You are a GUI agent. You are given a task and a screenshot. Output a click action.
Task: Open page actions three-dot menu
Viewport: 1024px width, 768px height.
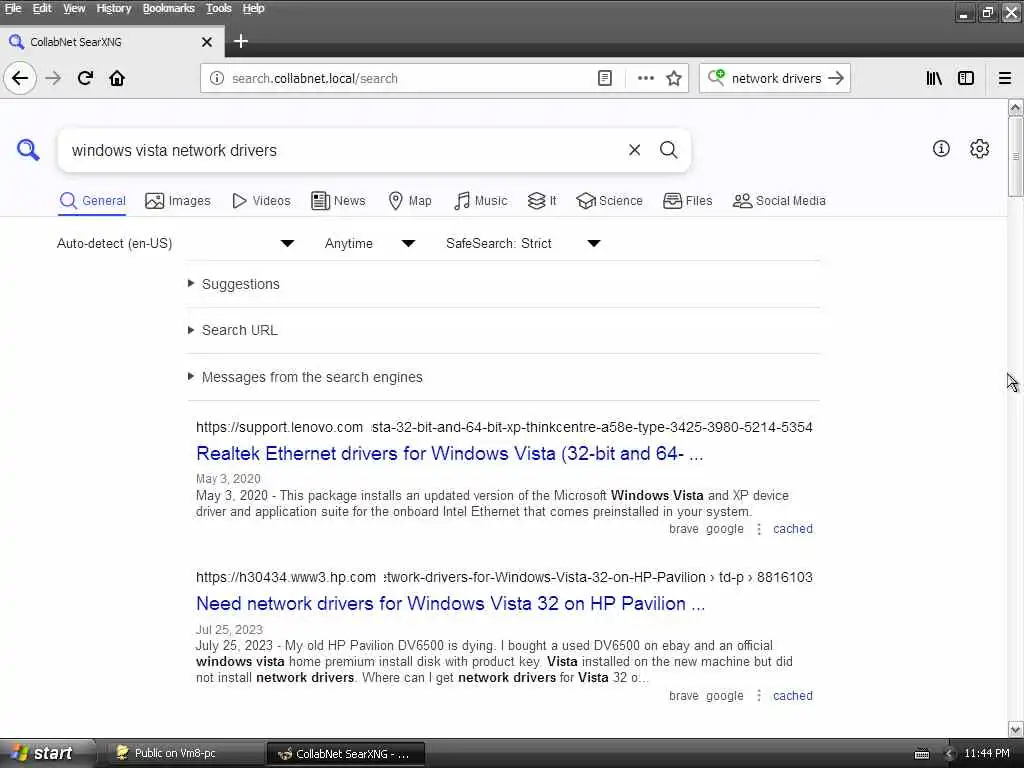pyautogui.click(x=646, y=78)
